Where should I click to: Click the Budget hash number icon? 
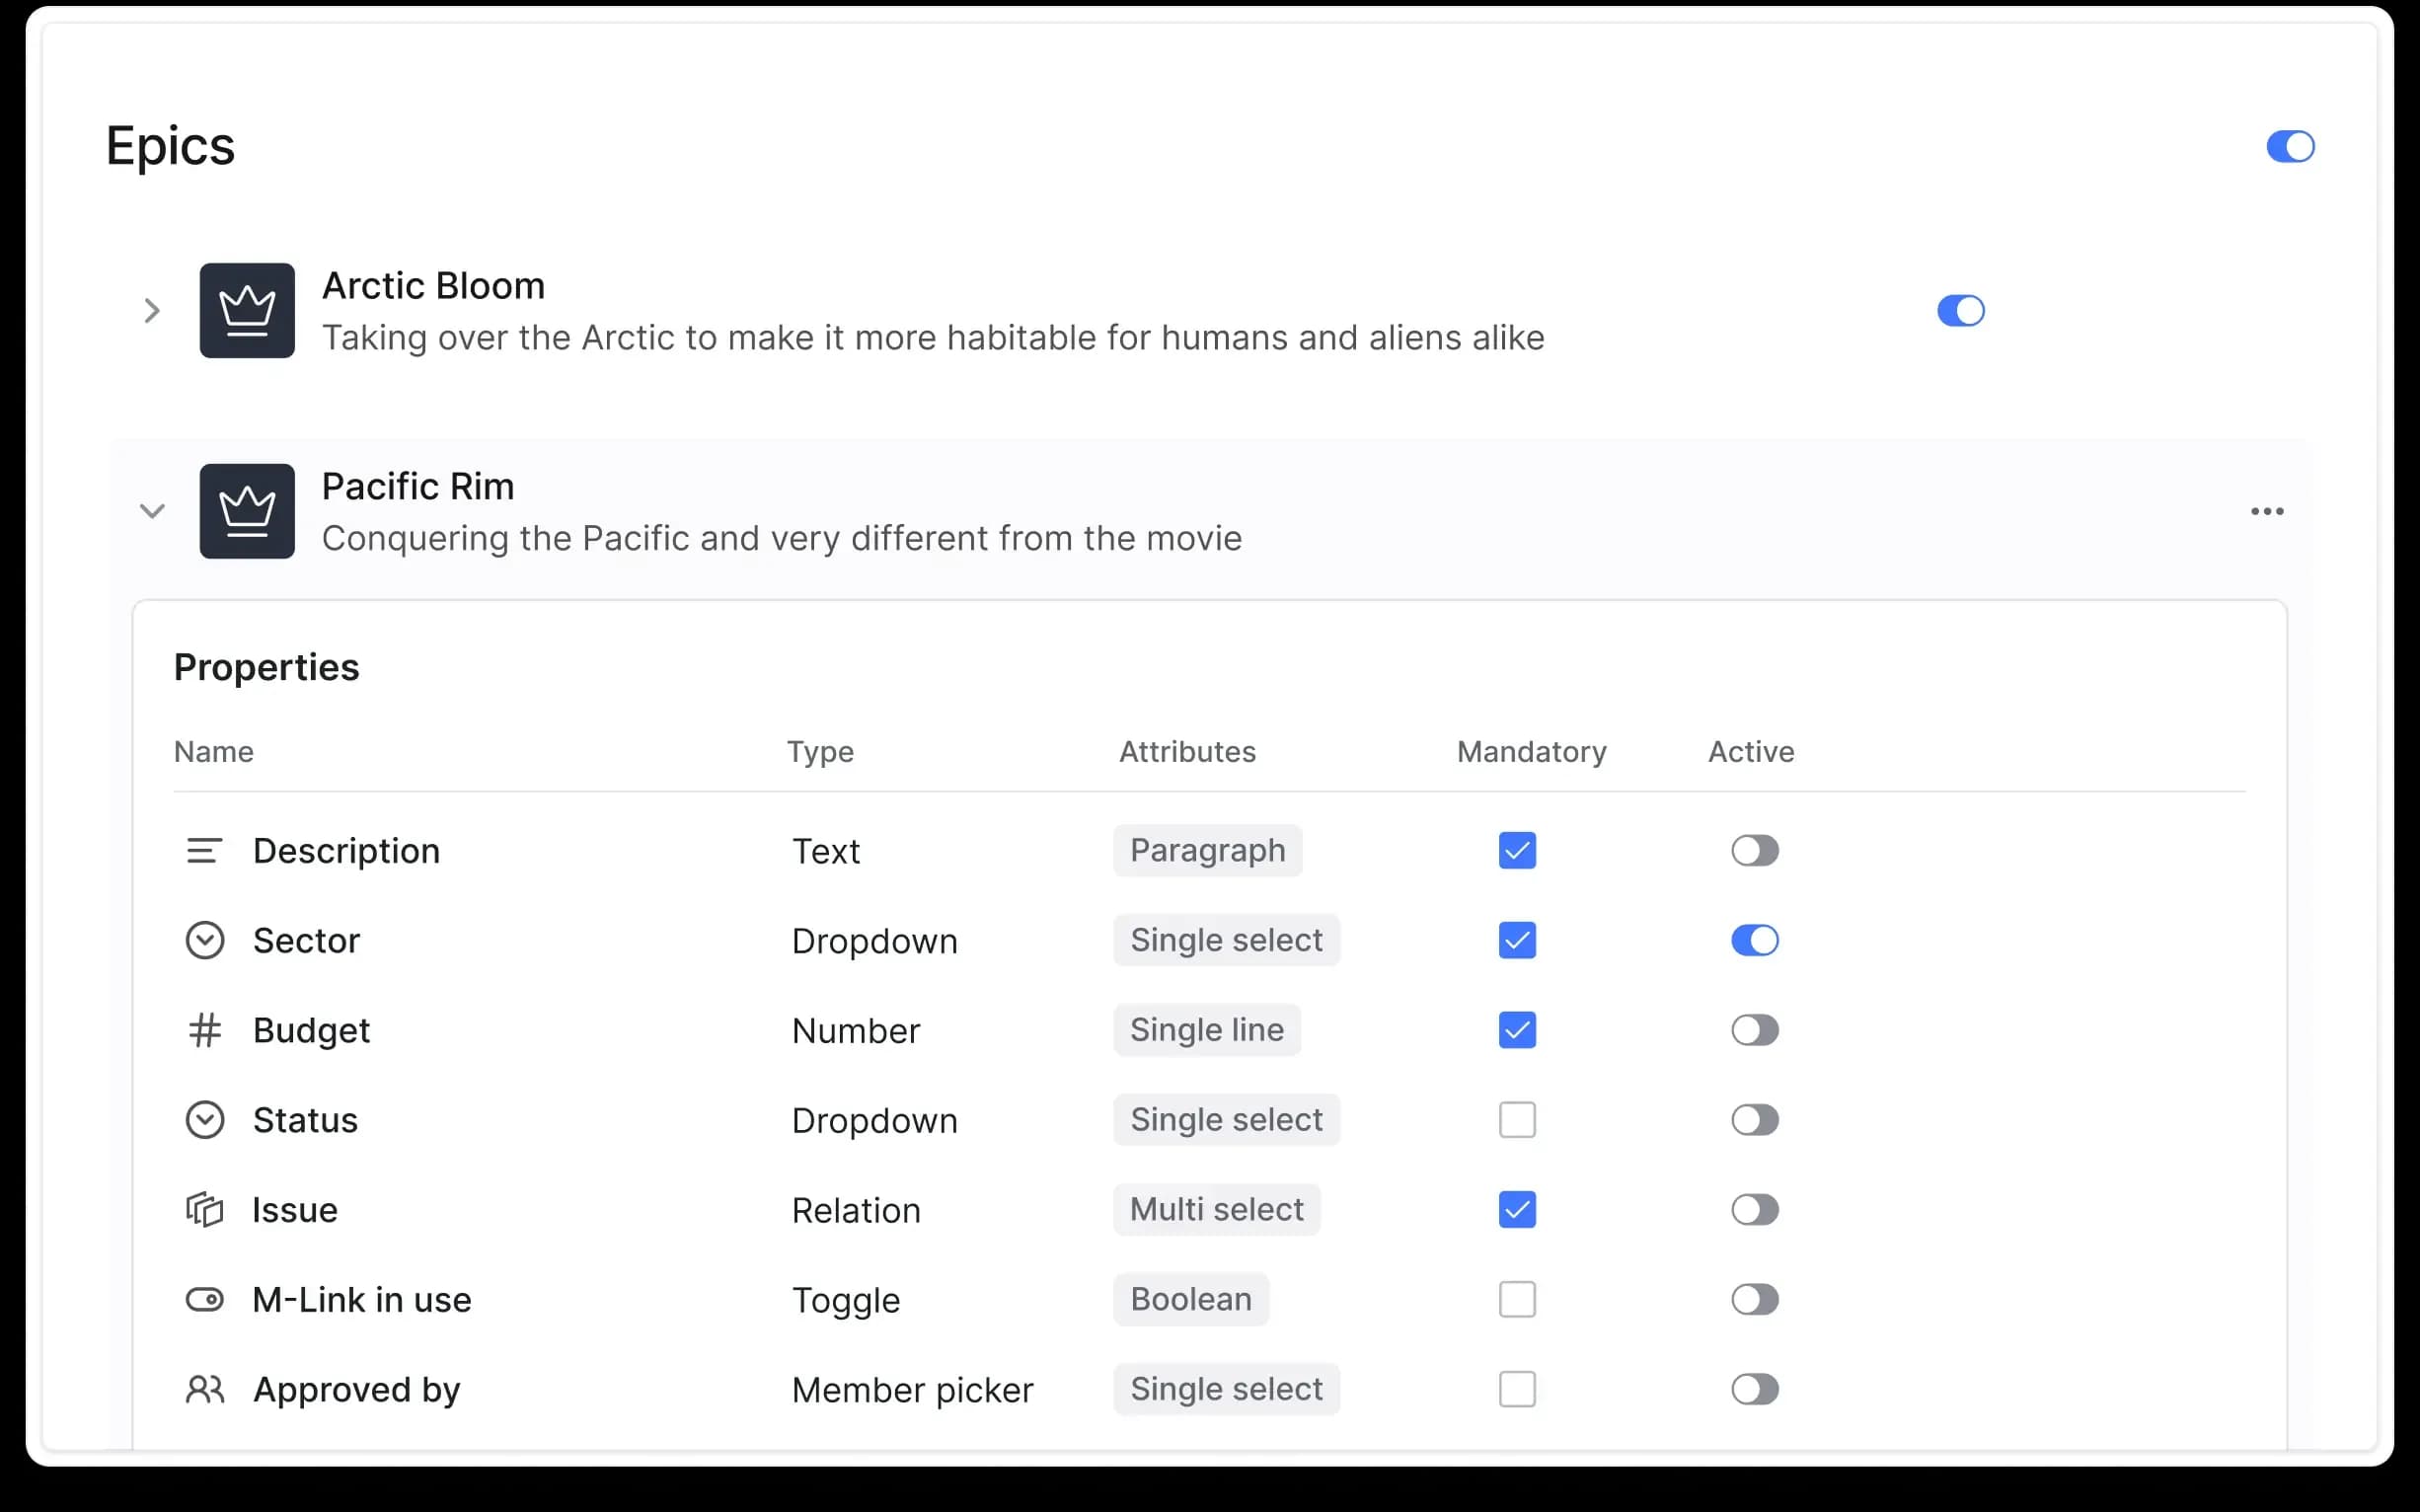204,1030
